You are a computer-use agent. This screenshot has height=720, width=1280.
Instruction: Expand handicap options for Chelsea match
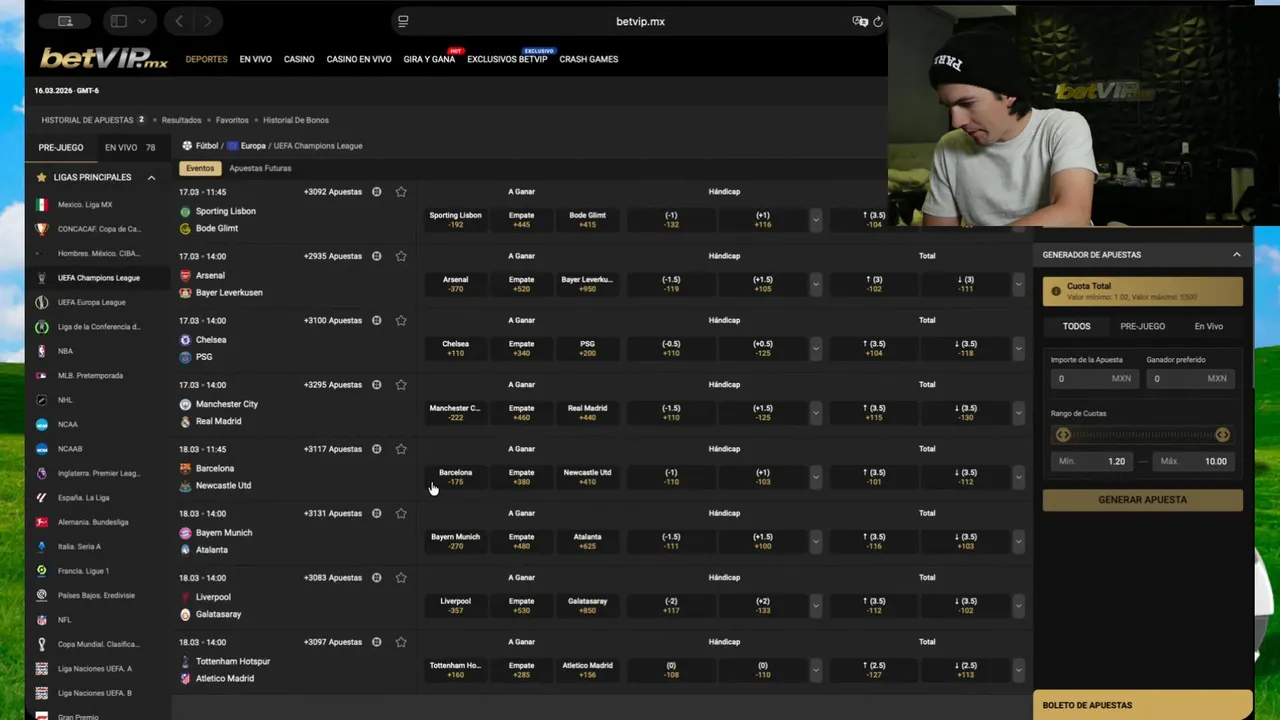click(815, 349)
